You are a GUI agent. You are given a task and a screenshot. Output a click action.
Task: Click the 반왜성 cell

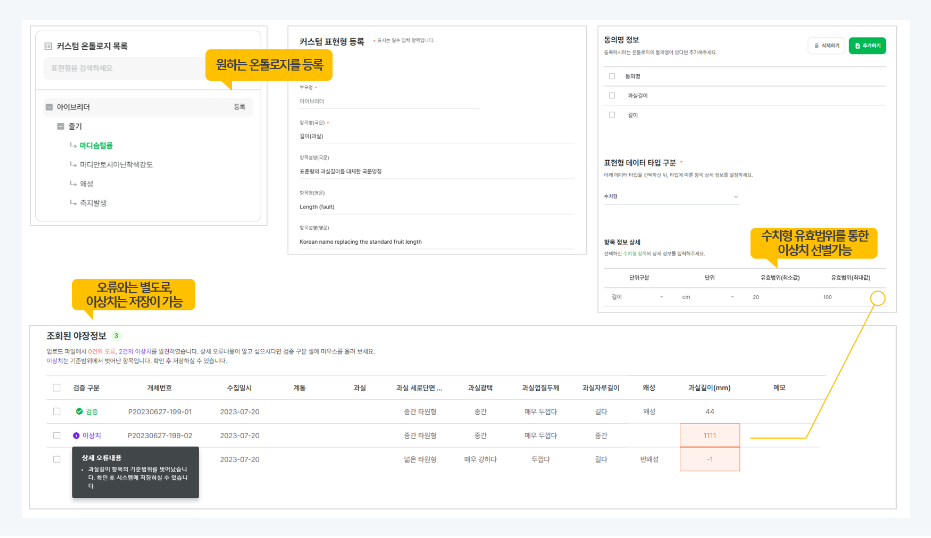pos(649,460)
